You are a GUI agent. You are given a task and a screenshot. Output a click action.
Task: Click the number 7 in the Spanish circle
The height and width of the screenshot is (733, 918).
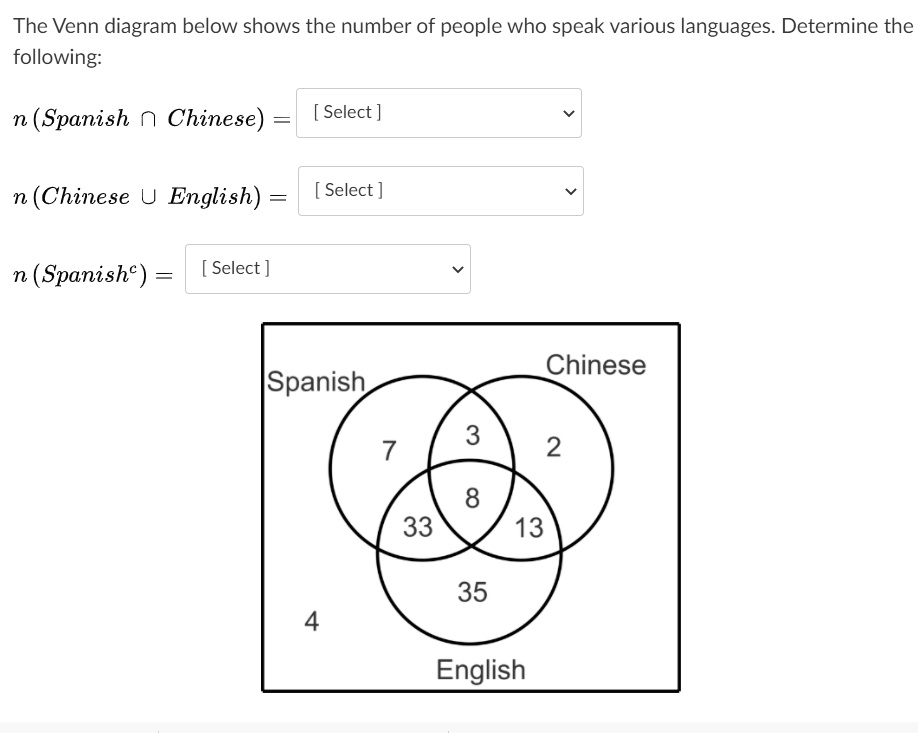coord(389,450)
